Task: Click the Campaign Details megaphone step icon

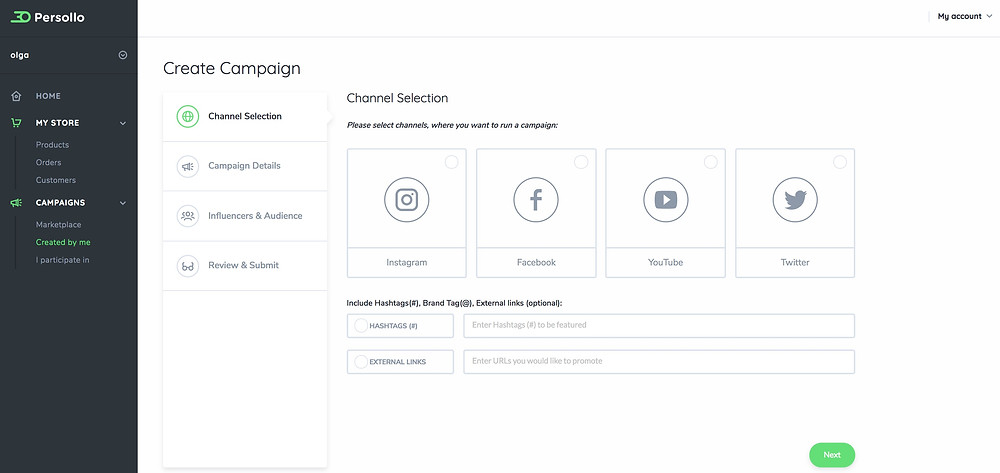Action: [188, 166]
